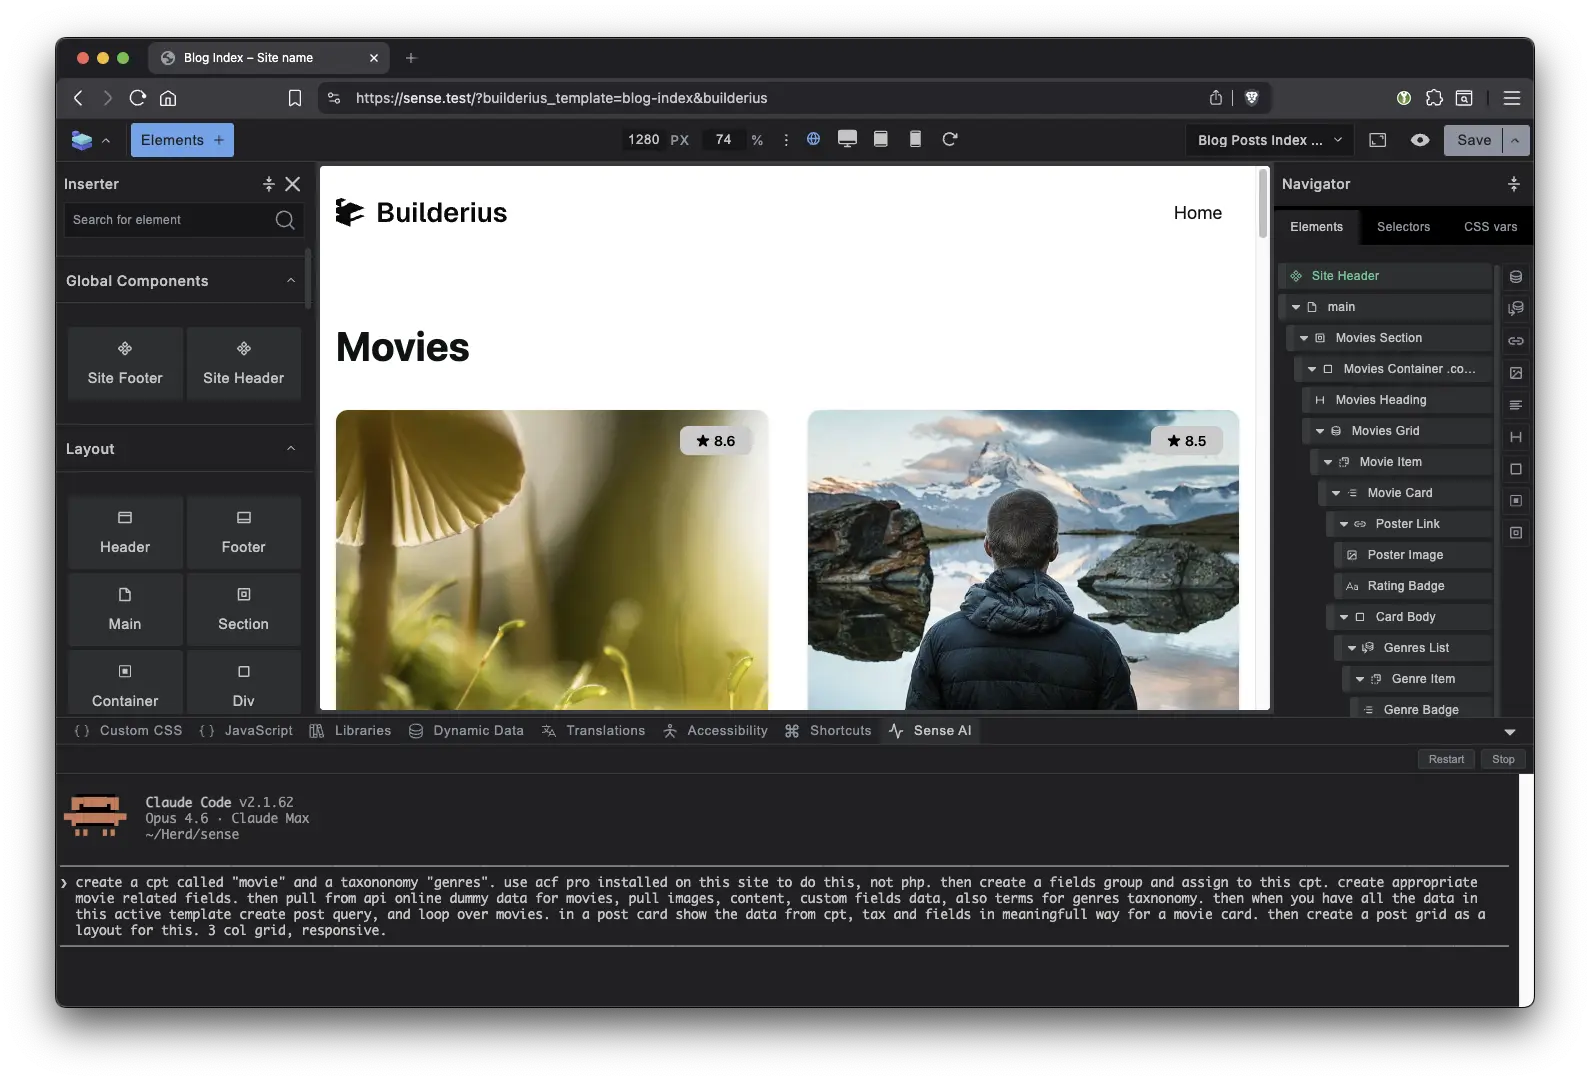The image size is (1590, 1081).
Task: Switch to the Selectors tab
Action: point(1403,227)
